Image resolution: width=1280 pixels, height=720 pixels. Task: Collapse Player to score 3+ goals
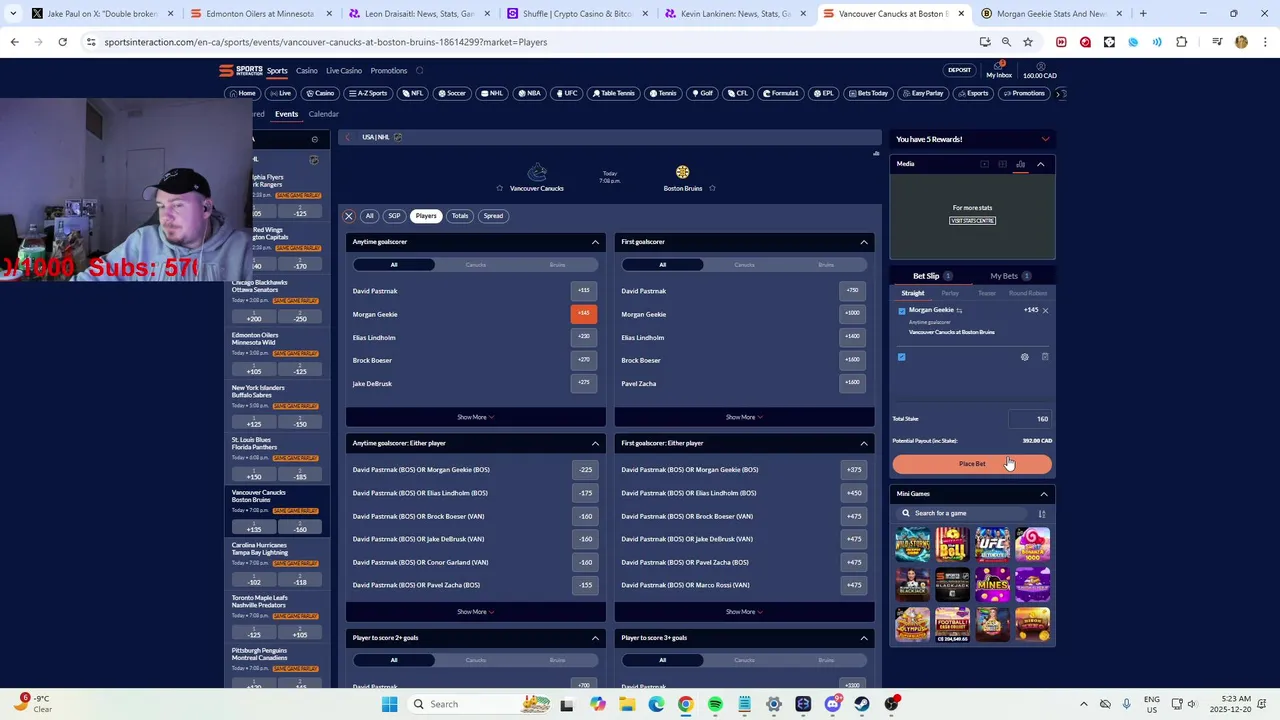(x=864, y=638)
